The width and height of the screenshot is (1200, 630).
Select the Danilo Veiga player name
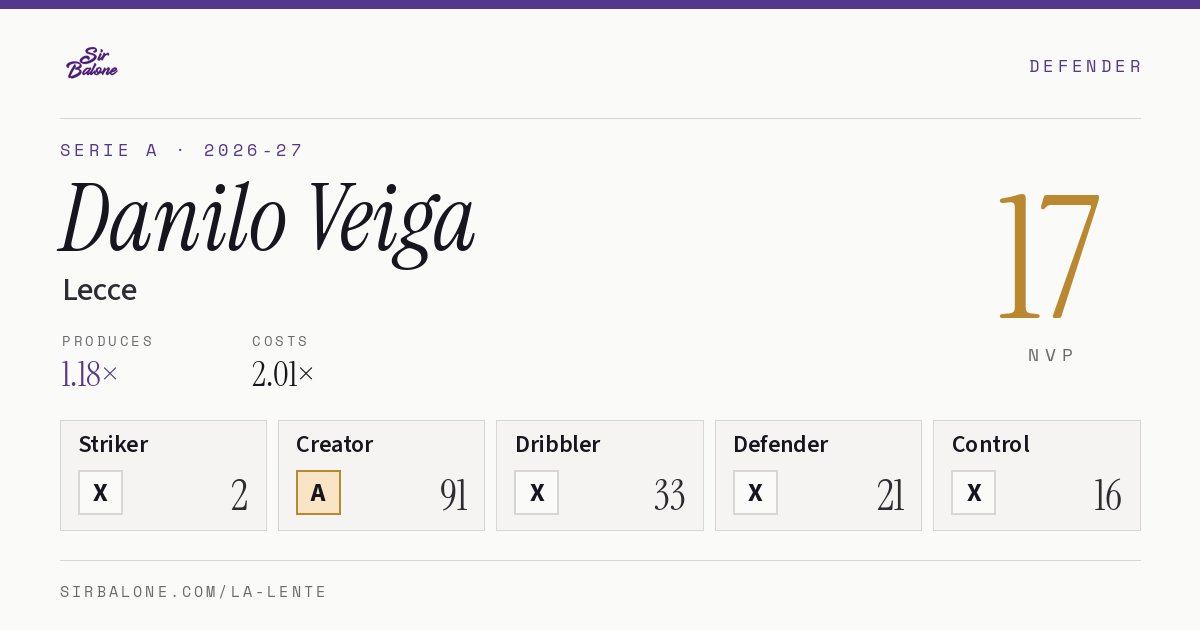[x=267, y=221]
